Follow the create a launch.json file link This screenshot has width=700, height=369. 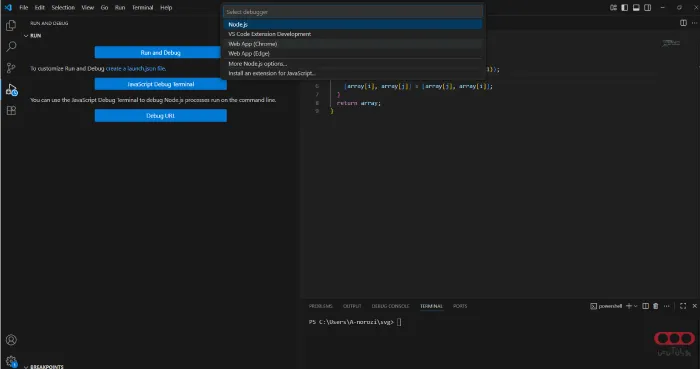click(136, 69)
